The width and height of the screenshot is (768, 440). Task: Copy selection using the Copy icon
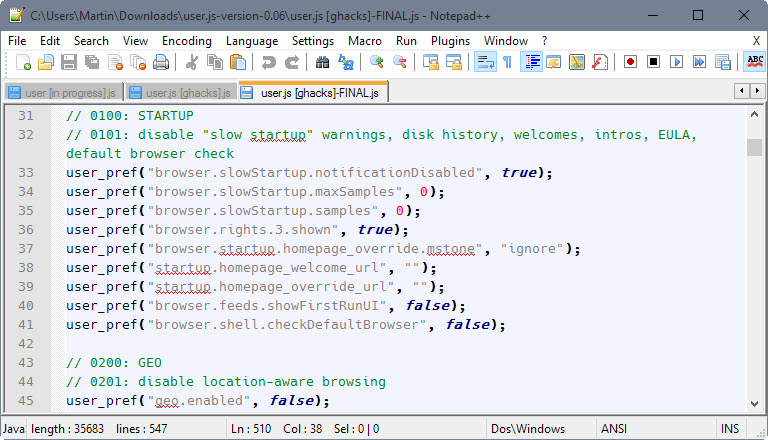215,62
